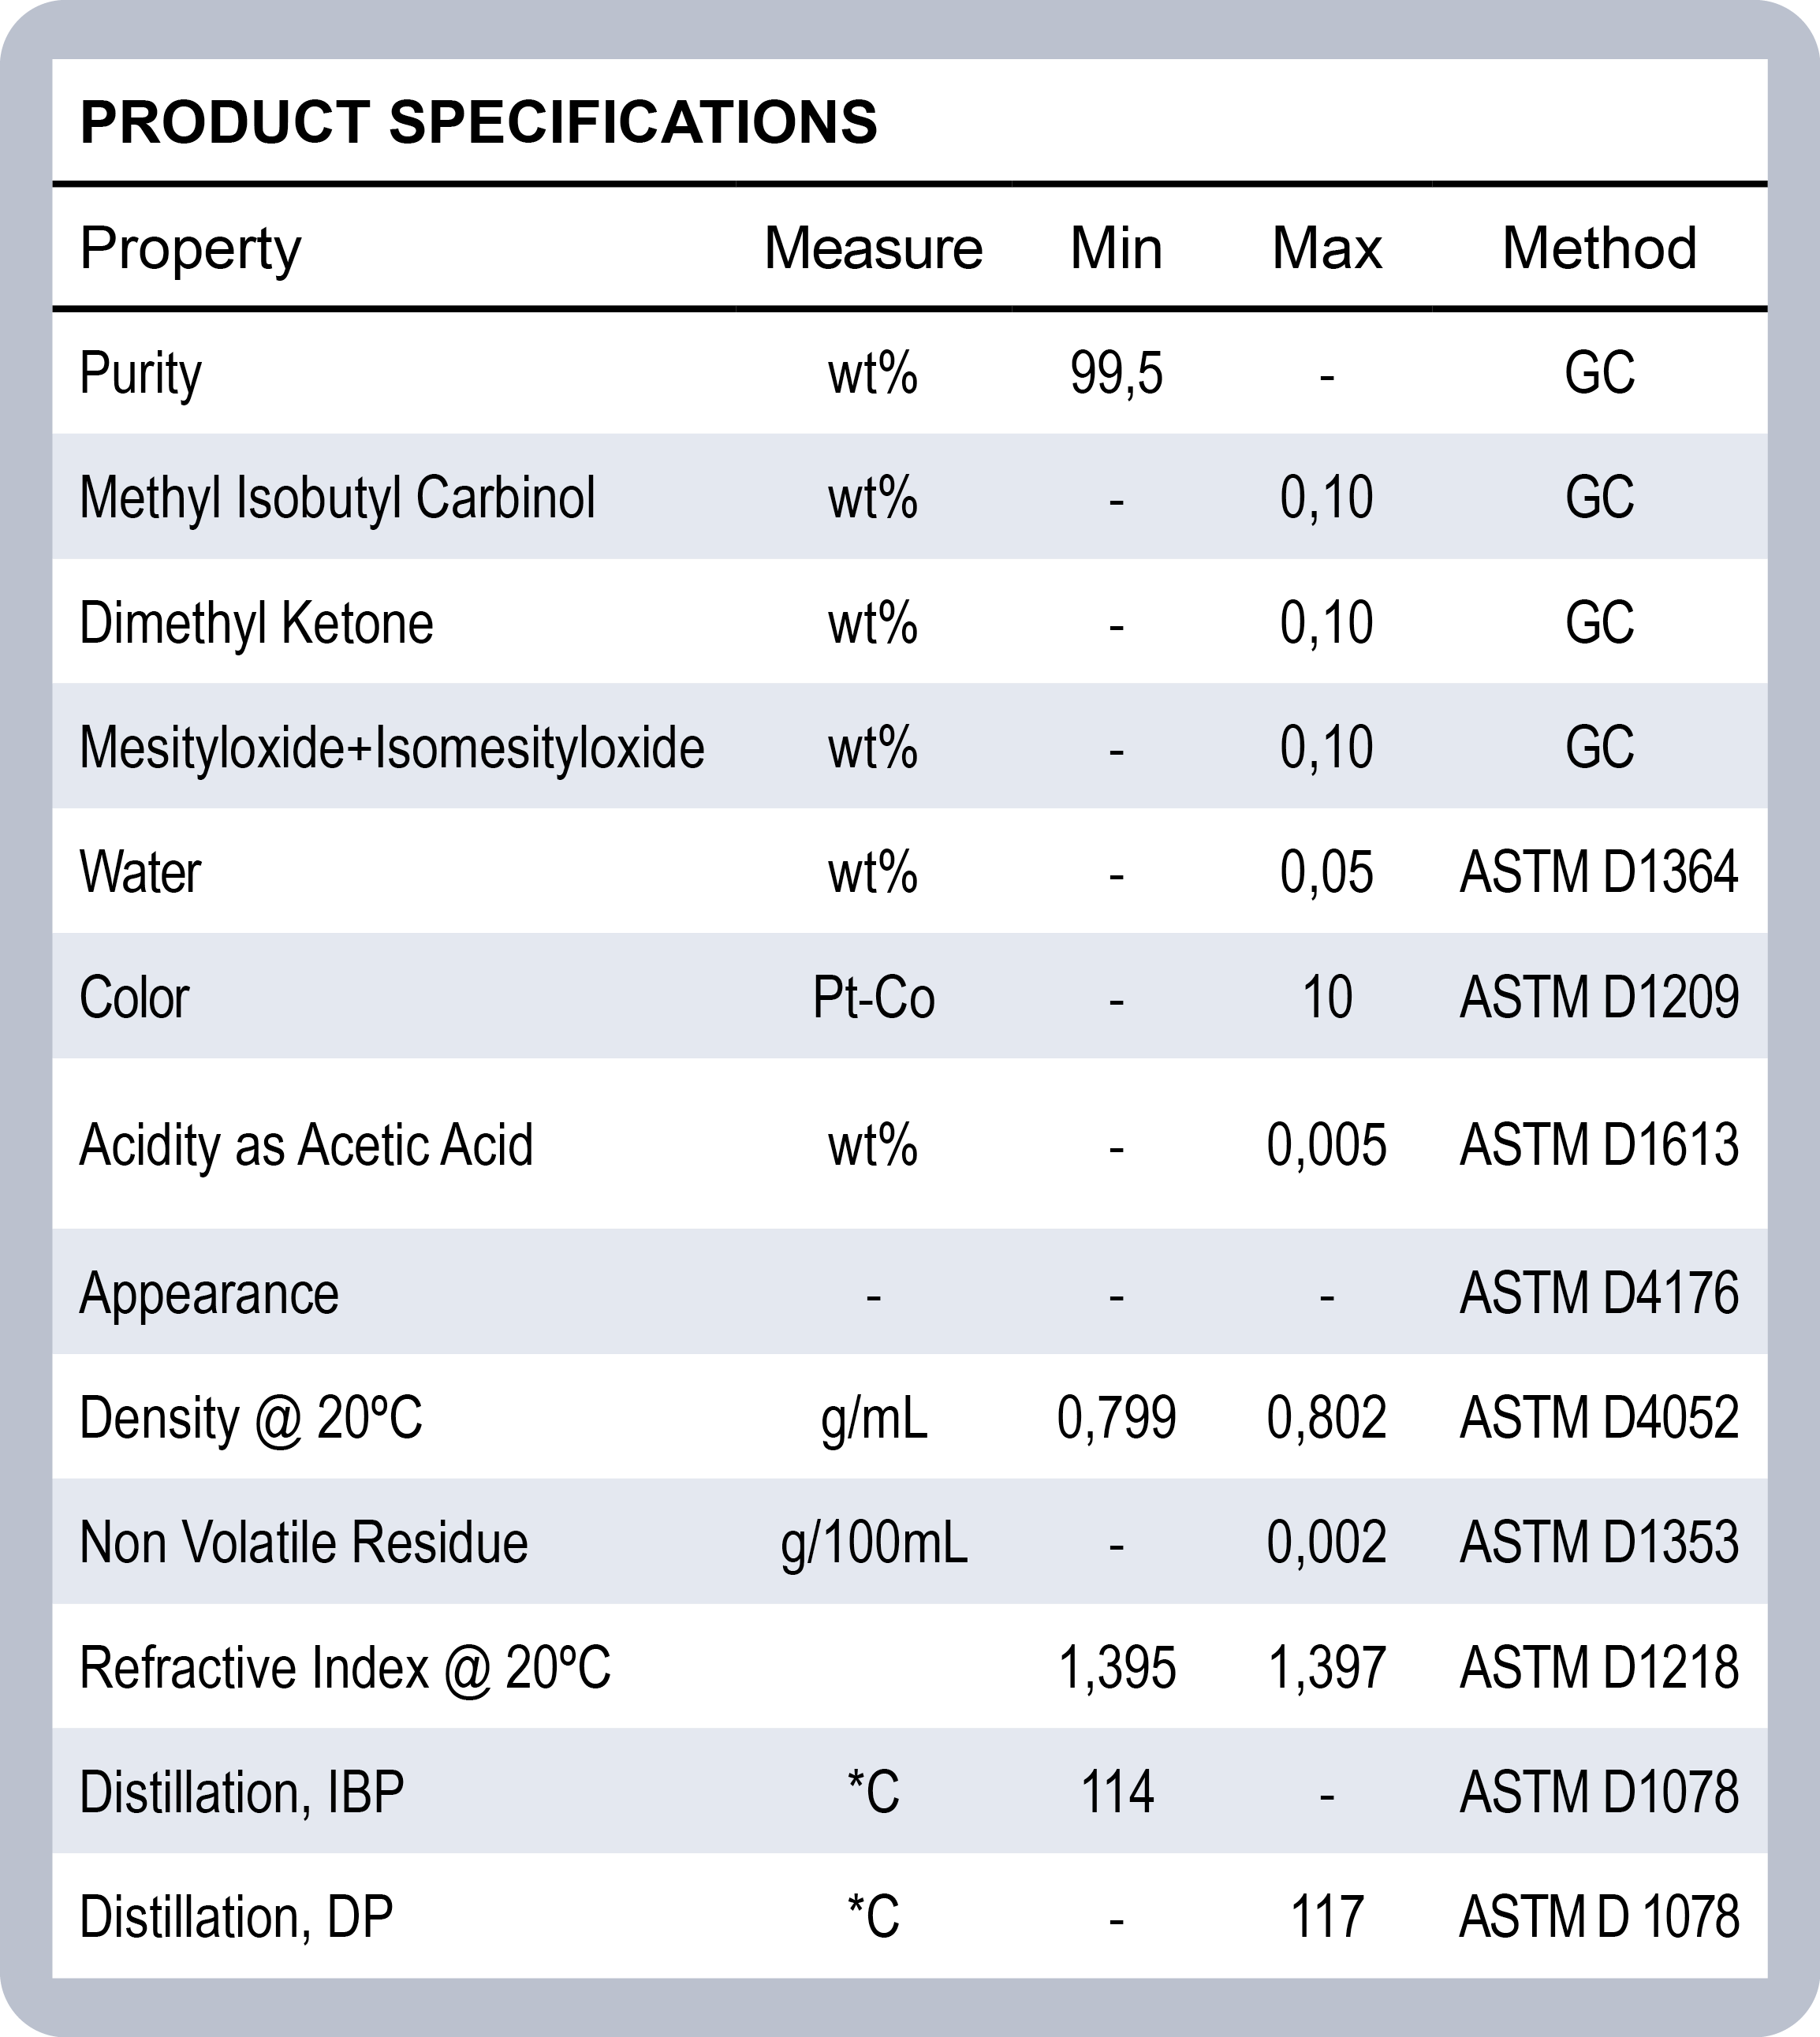Select the Min column header

point(1116,248)
